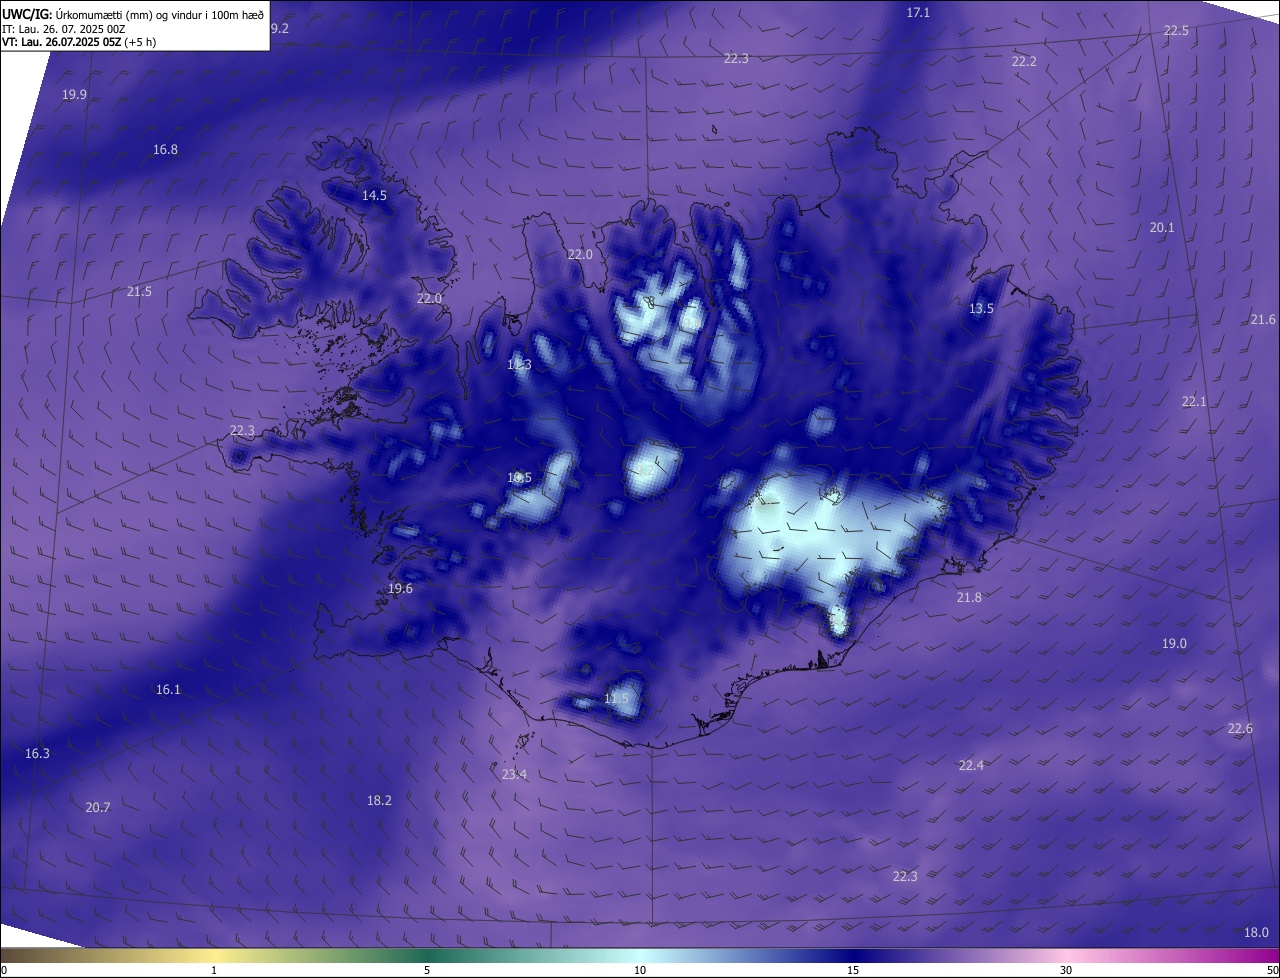The width and height of the screenshot is (1280, 978).
Task: Click the 16.1 value label
Action: [168, 690]
